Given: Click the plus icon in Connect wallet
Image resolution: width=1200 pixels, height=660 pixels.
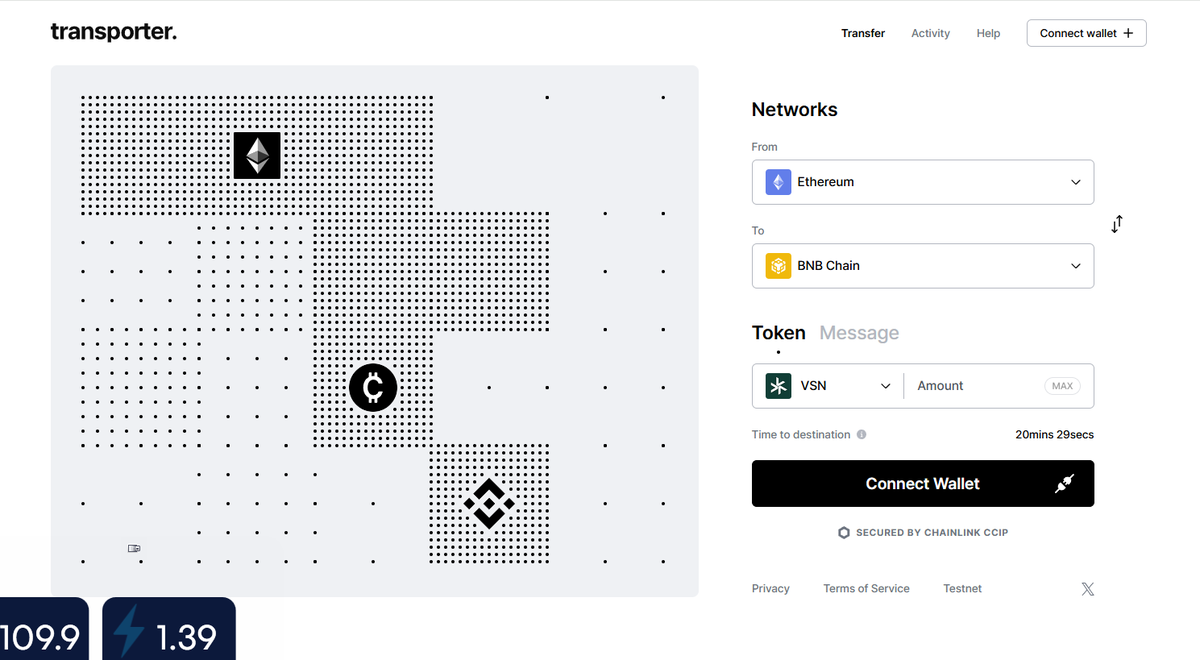Looking at the screenshot, I should click(x=1128, y=33).
